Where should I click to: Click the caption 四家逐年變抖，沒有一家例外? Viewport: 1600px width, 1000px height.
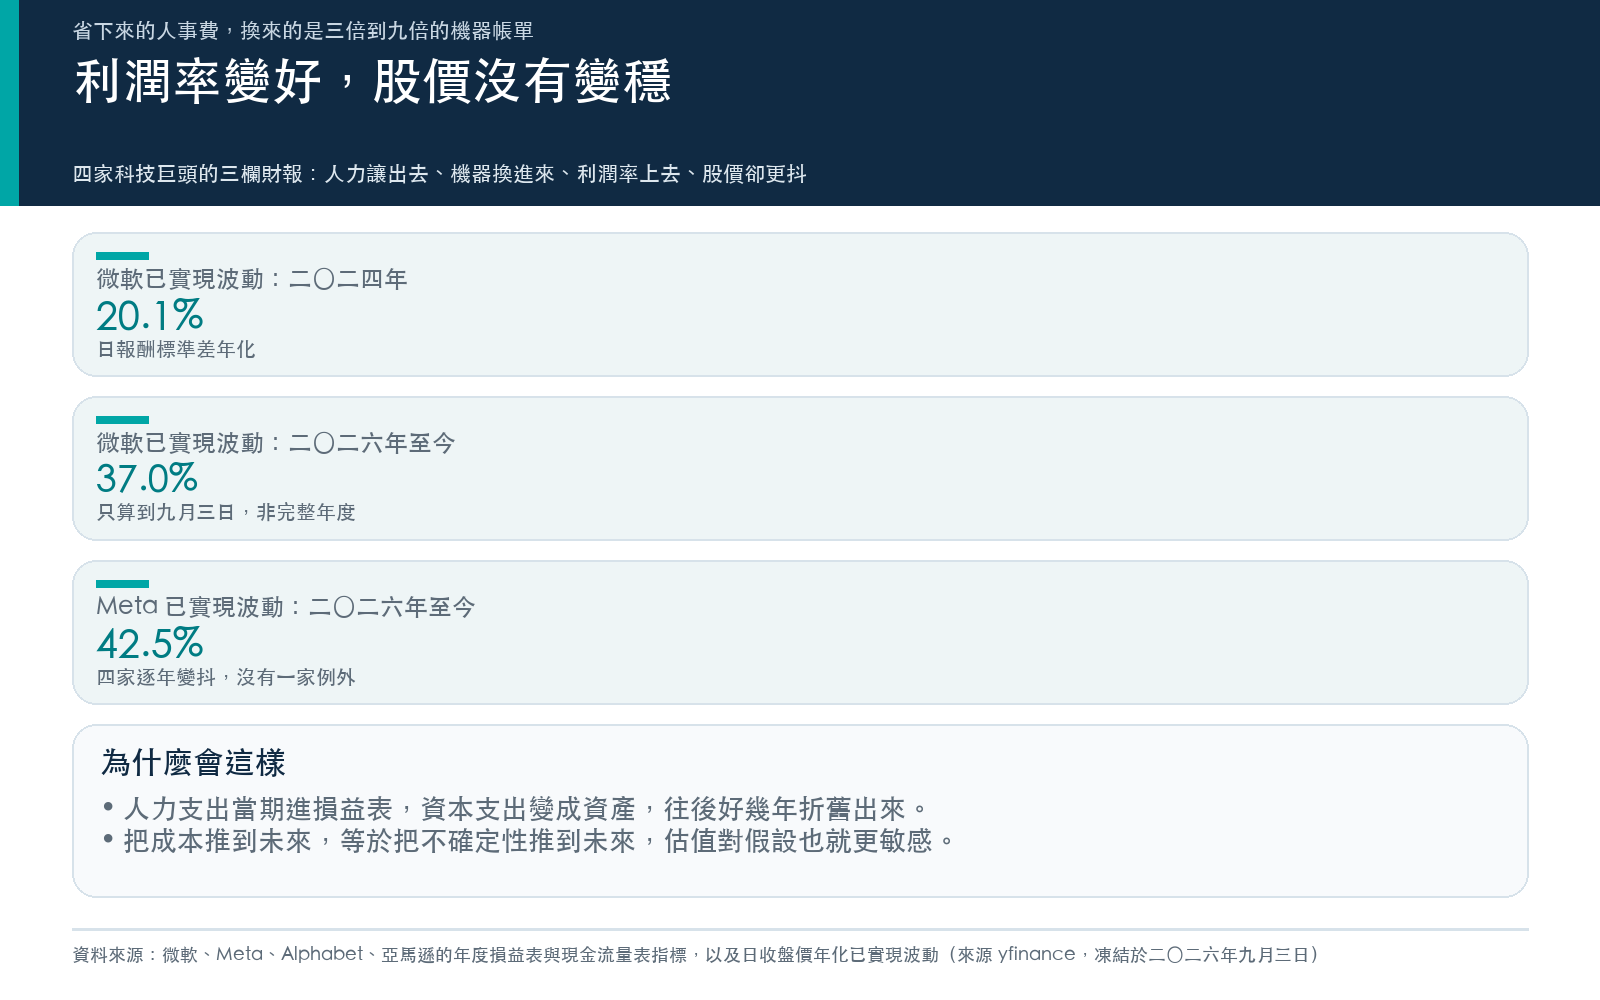pyautogui.click(x=226, y=677)
